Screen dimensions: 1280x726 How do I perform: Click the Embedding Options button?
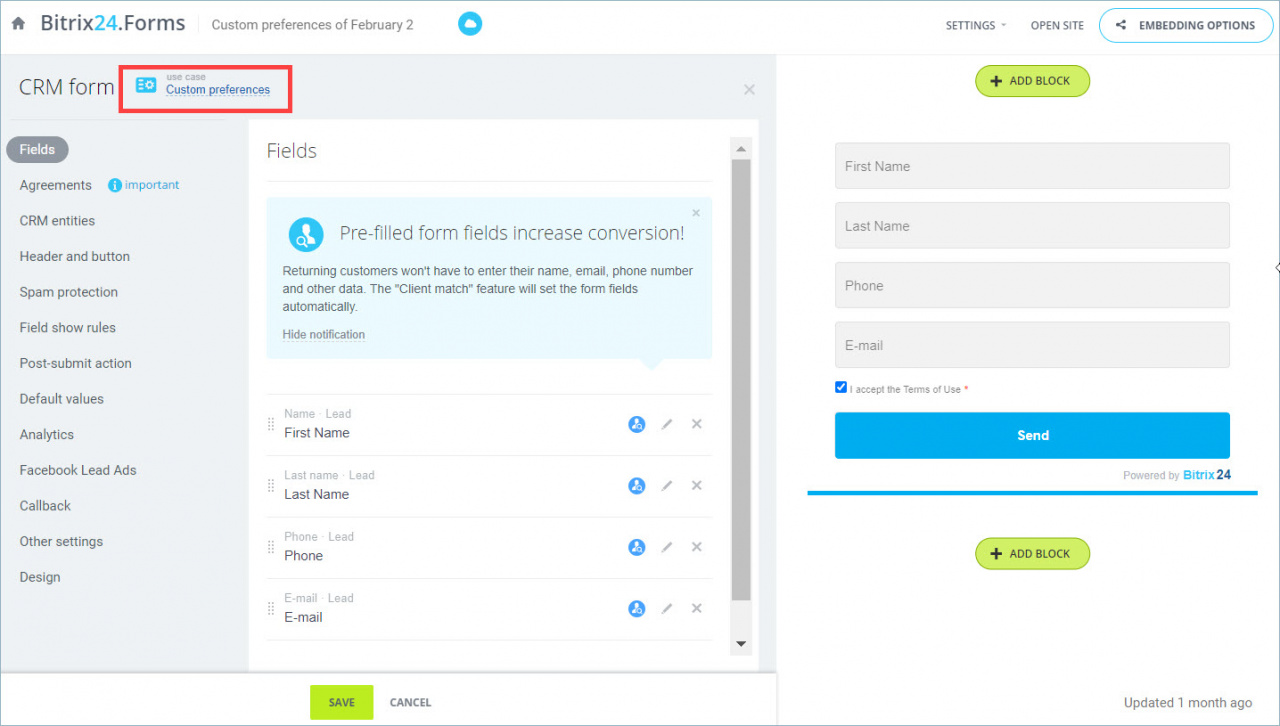tap(1185, 26)
